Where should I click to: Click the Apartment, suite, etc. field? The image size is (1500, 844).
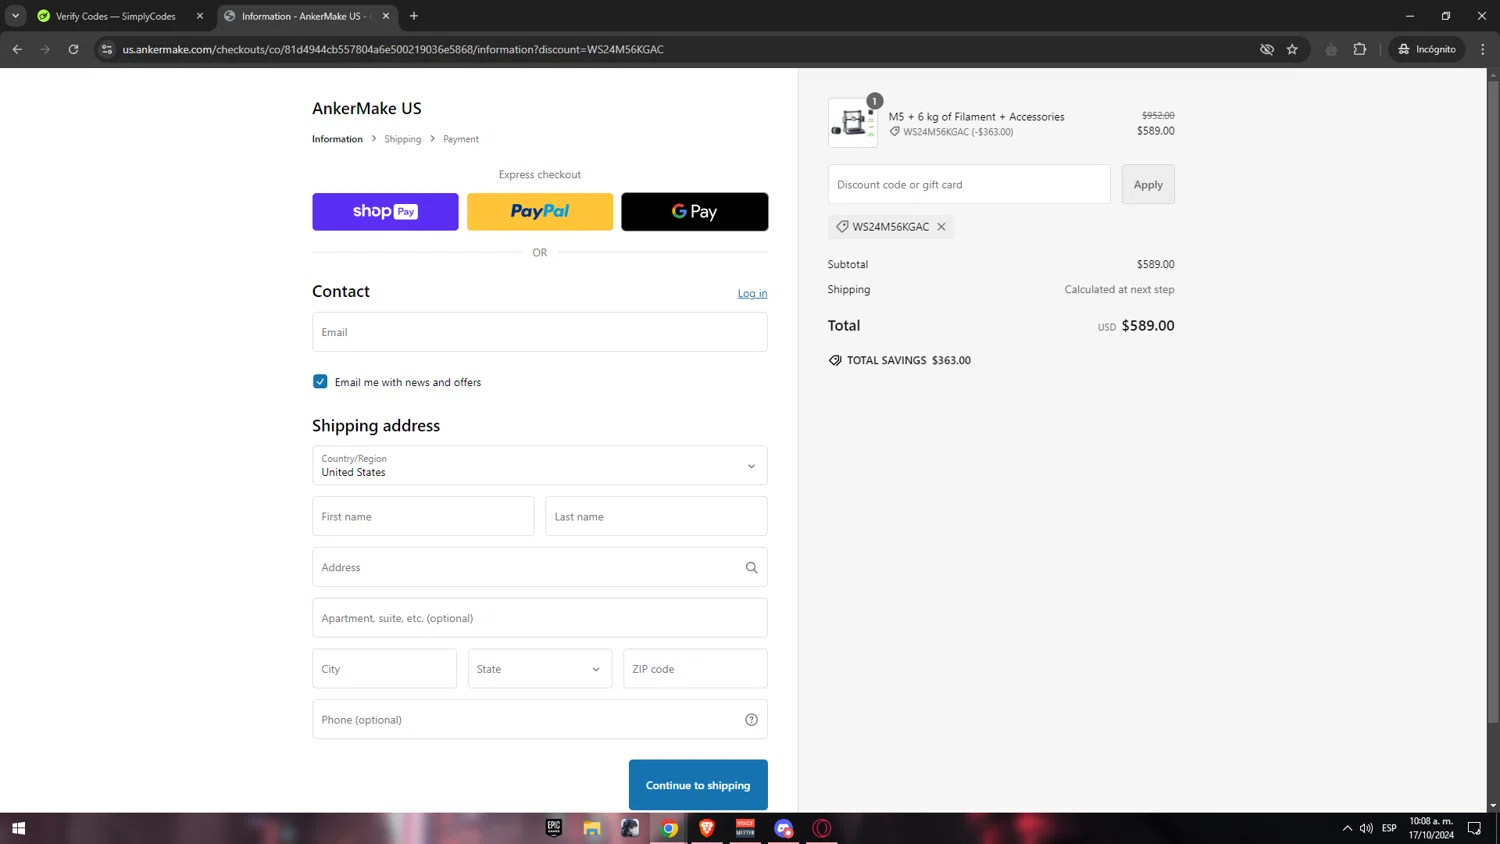[540, 618]
